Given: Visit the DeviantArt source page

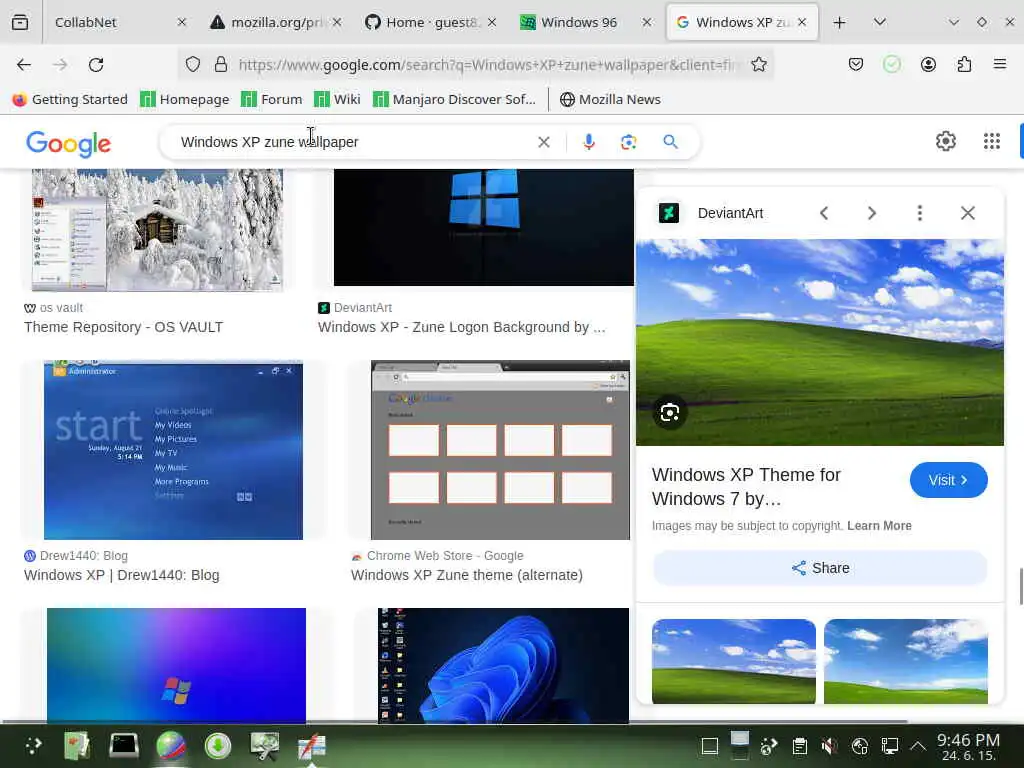Looking at the screenshot, I should pos(948,480).
